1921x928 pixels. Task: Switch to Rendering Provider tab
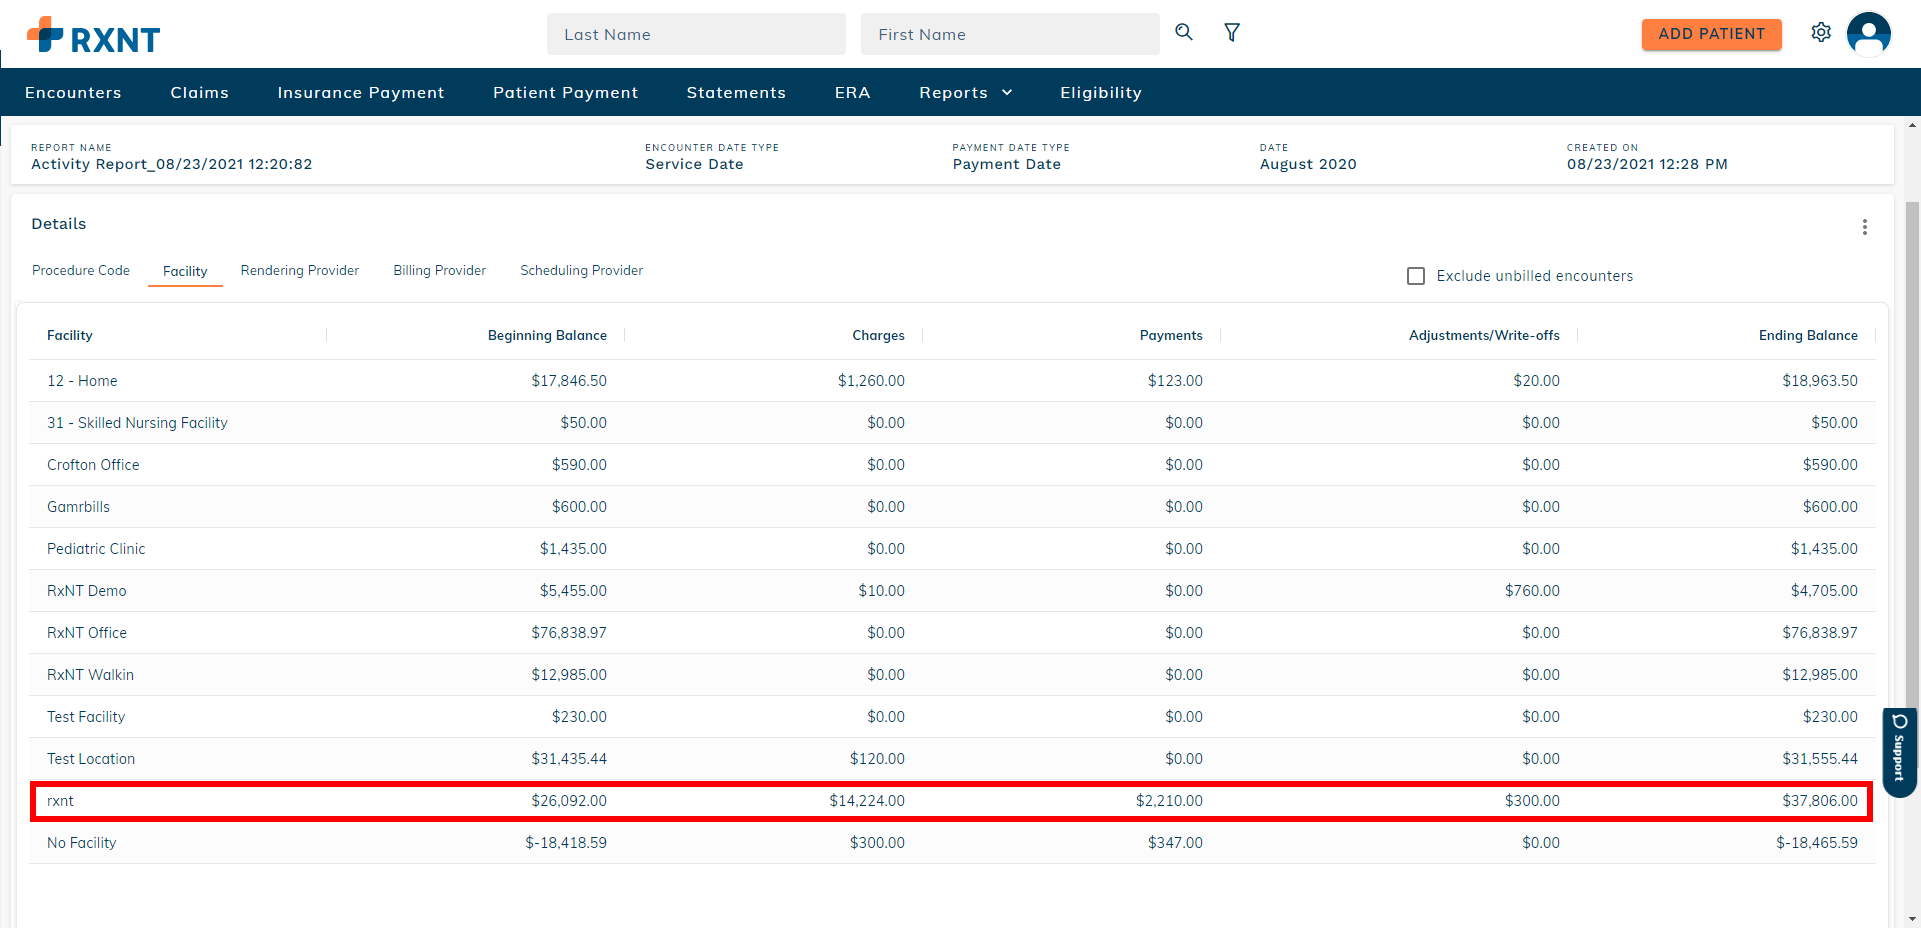(x=300, y=270)
